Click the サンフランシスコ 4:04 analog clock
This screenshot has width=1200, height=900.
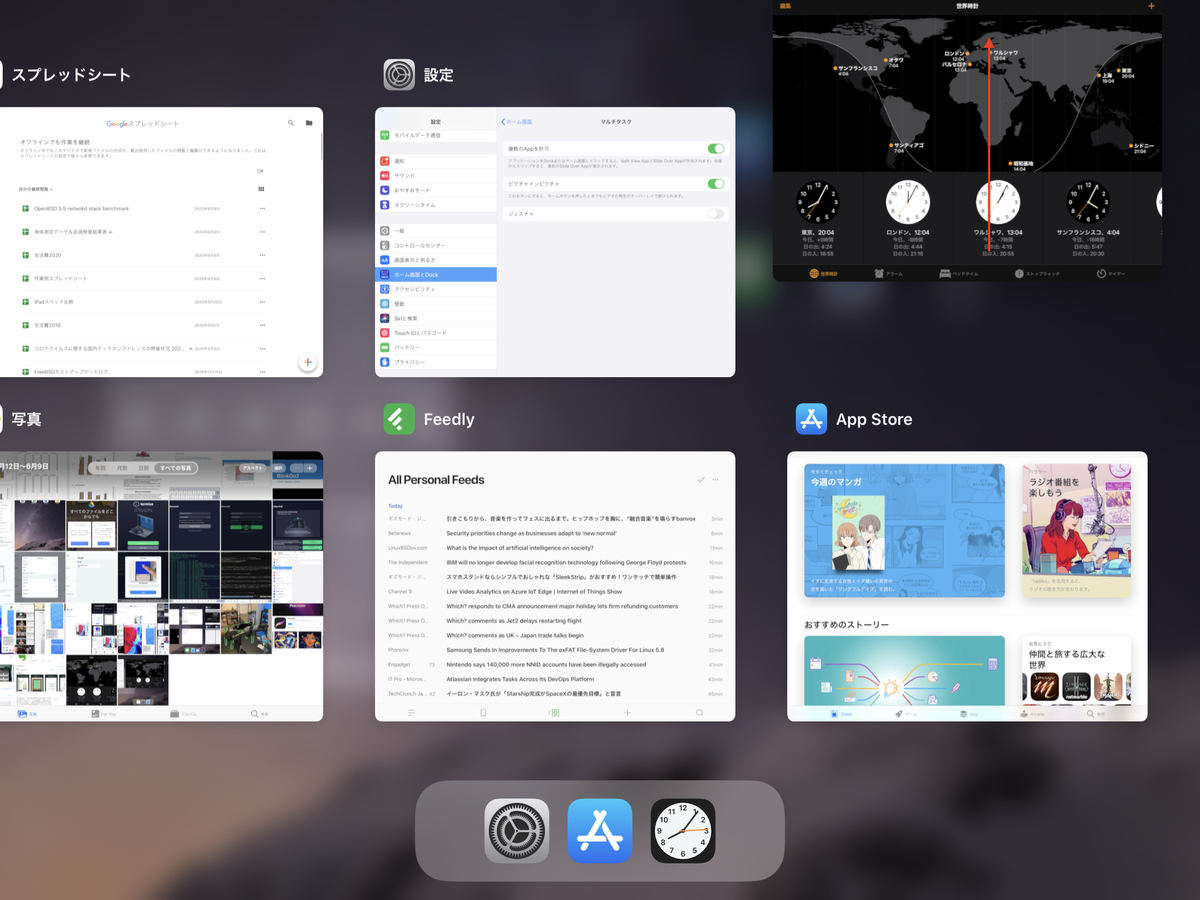pyautogui.click(x=1088, y=202)
